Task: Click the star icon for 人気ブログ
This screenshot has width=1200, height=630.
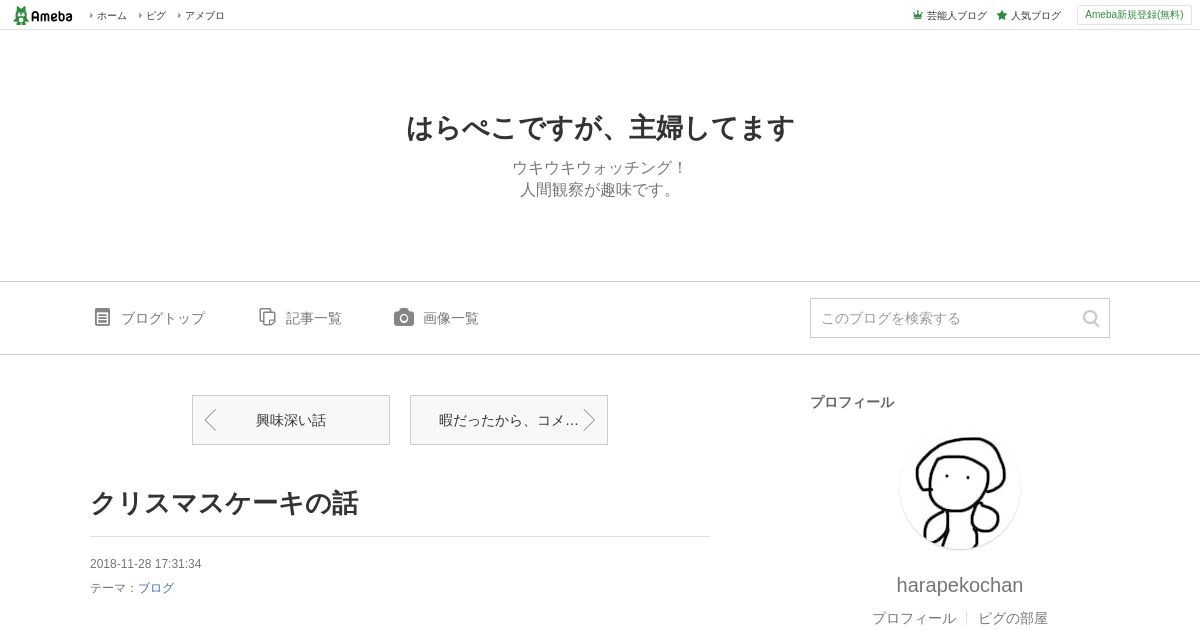Action: [x=1002, y=15]
